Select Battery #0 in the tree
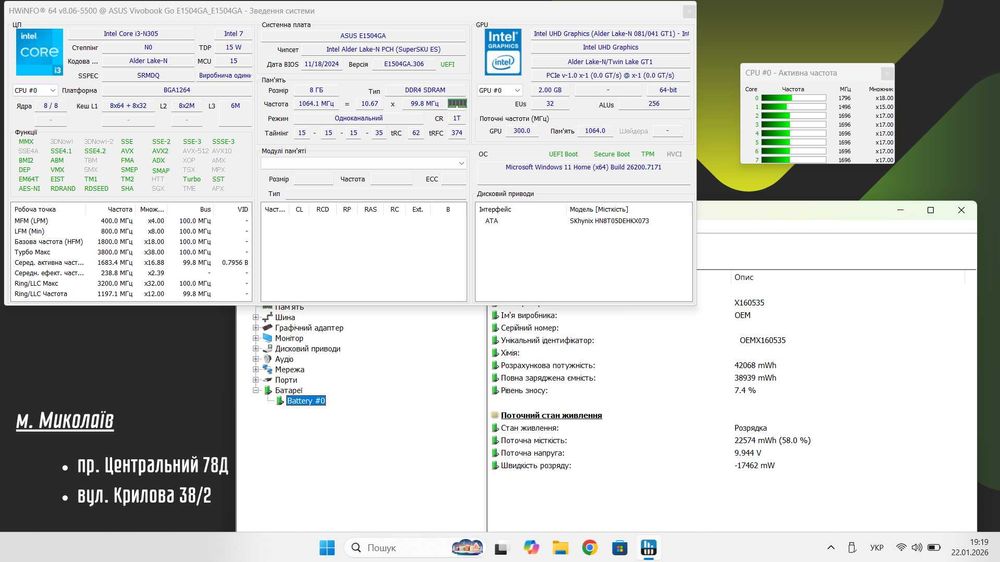 click(x=305, y=401)
